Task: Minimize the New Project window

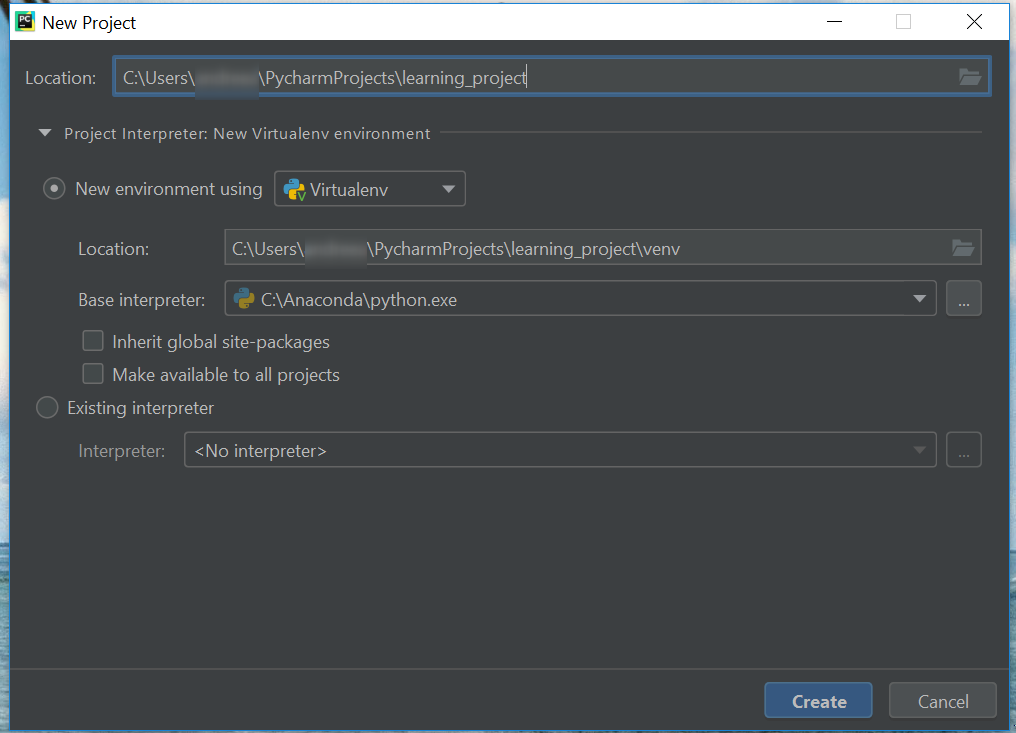Action: click(x=835, y=22)
